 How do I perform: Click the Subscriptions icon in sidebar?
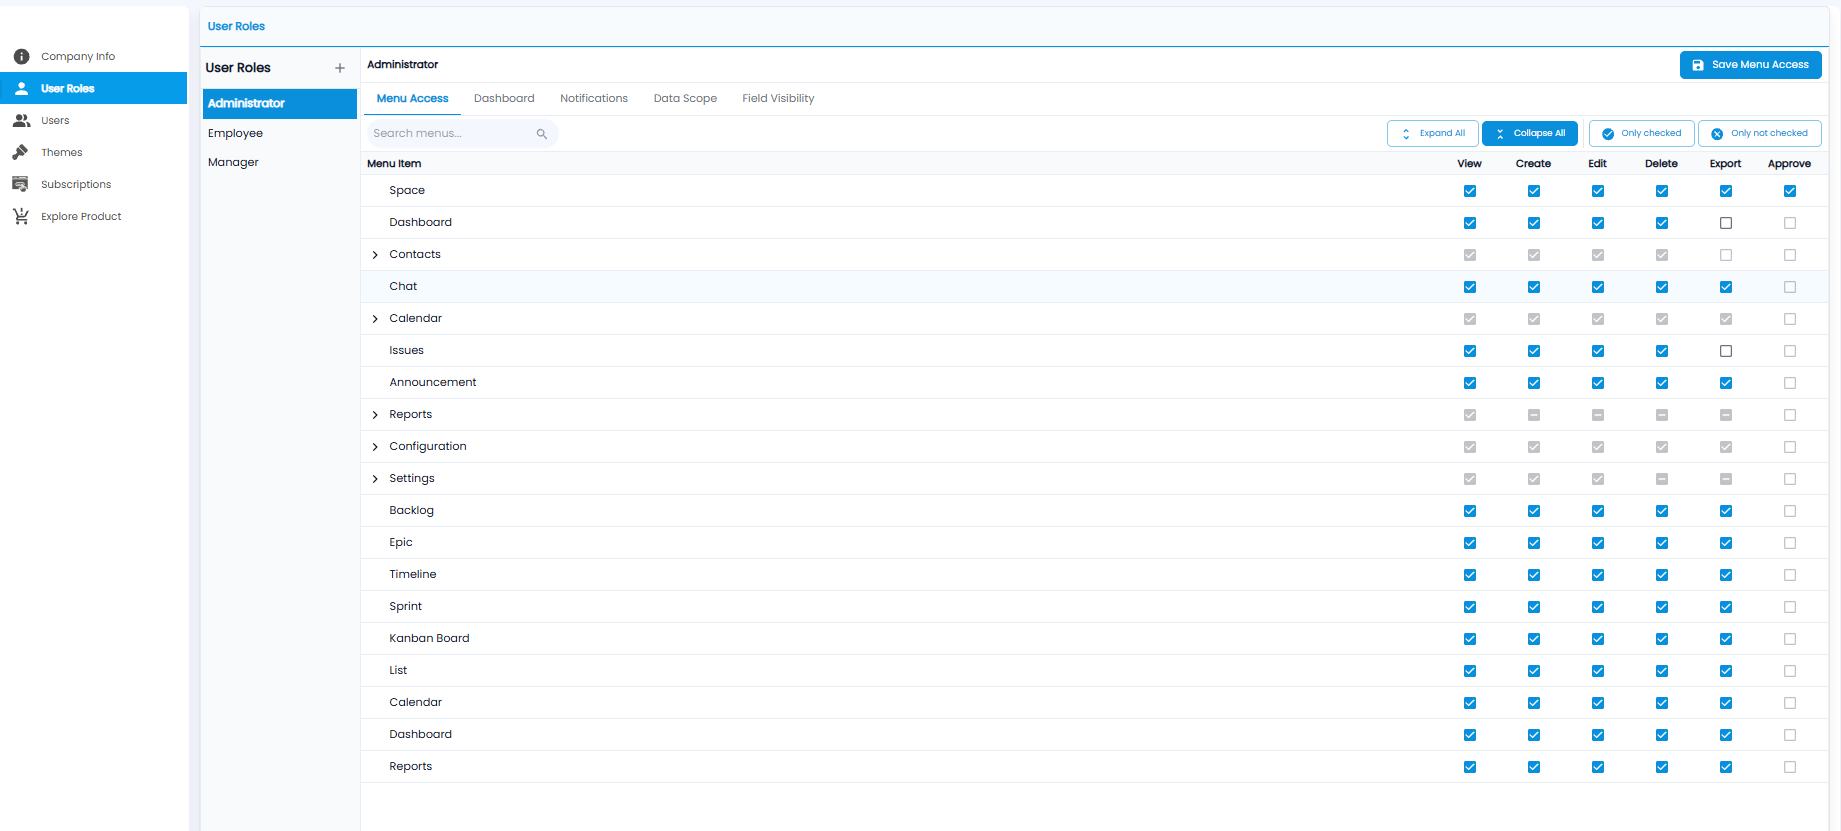(x=21, y=184)
